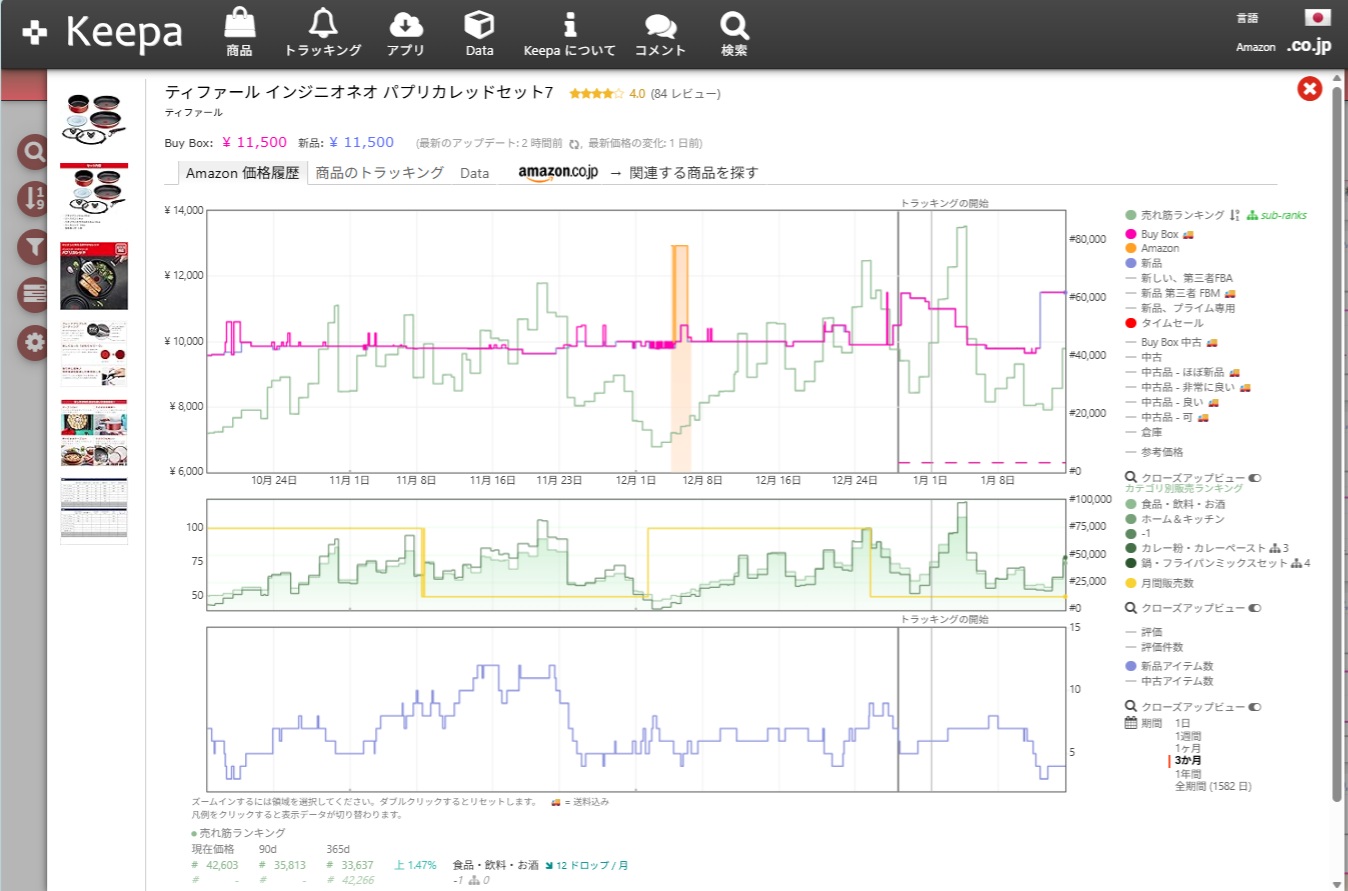Image resolution: width=1348 pixels, height=891 pixels.
Task: Select the 1年間 time range
Action: (1188, 773)
